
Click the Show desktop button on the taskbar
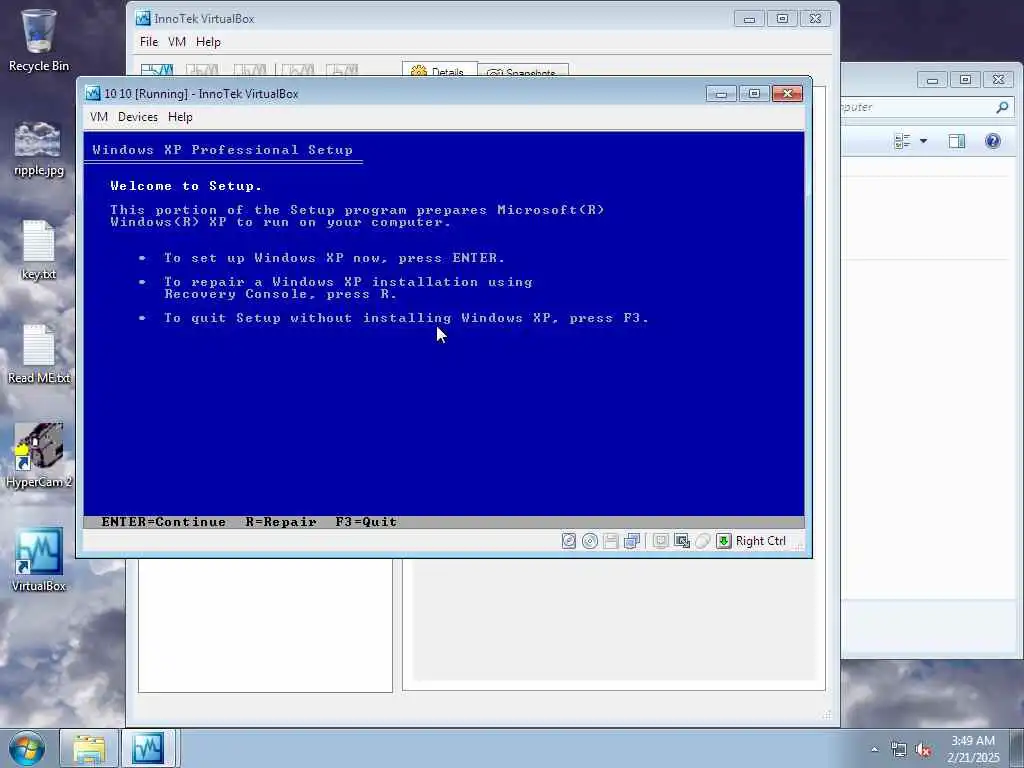pyautogui.click(x=1017, y=748)
